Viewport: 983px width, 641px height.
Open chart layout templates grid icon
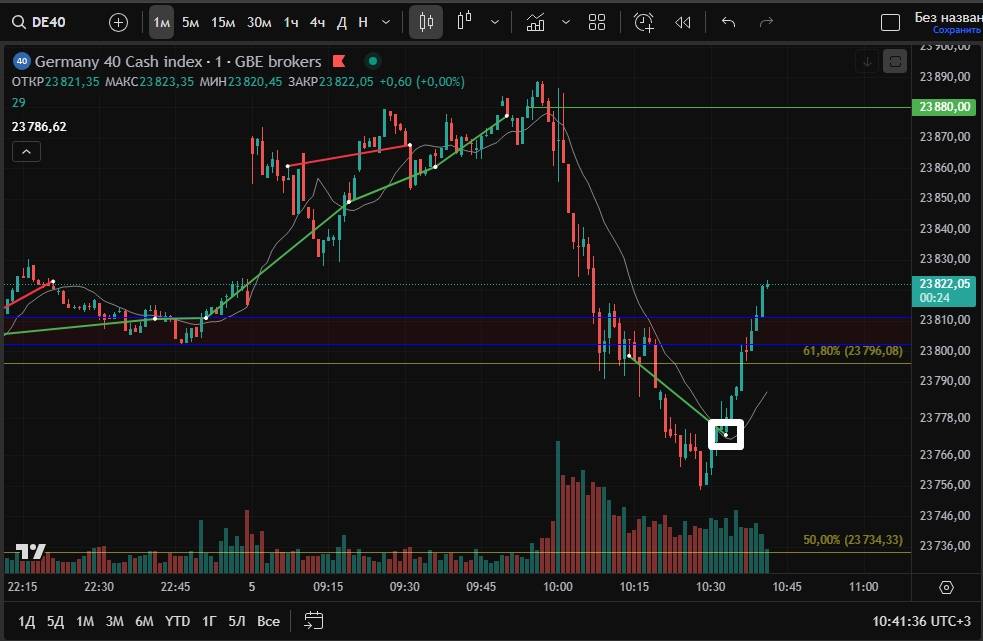[x=597, y=22]
